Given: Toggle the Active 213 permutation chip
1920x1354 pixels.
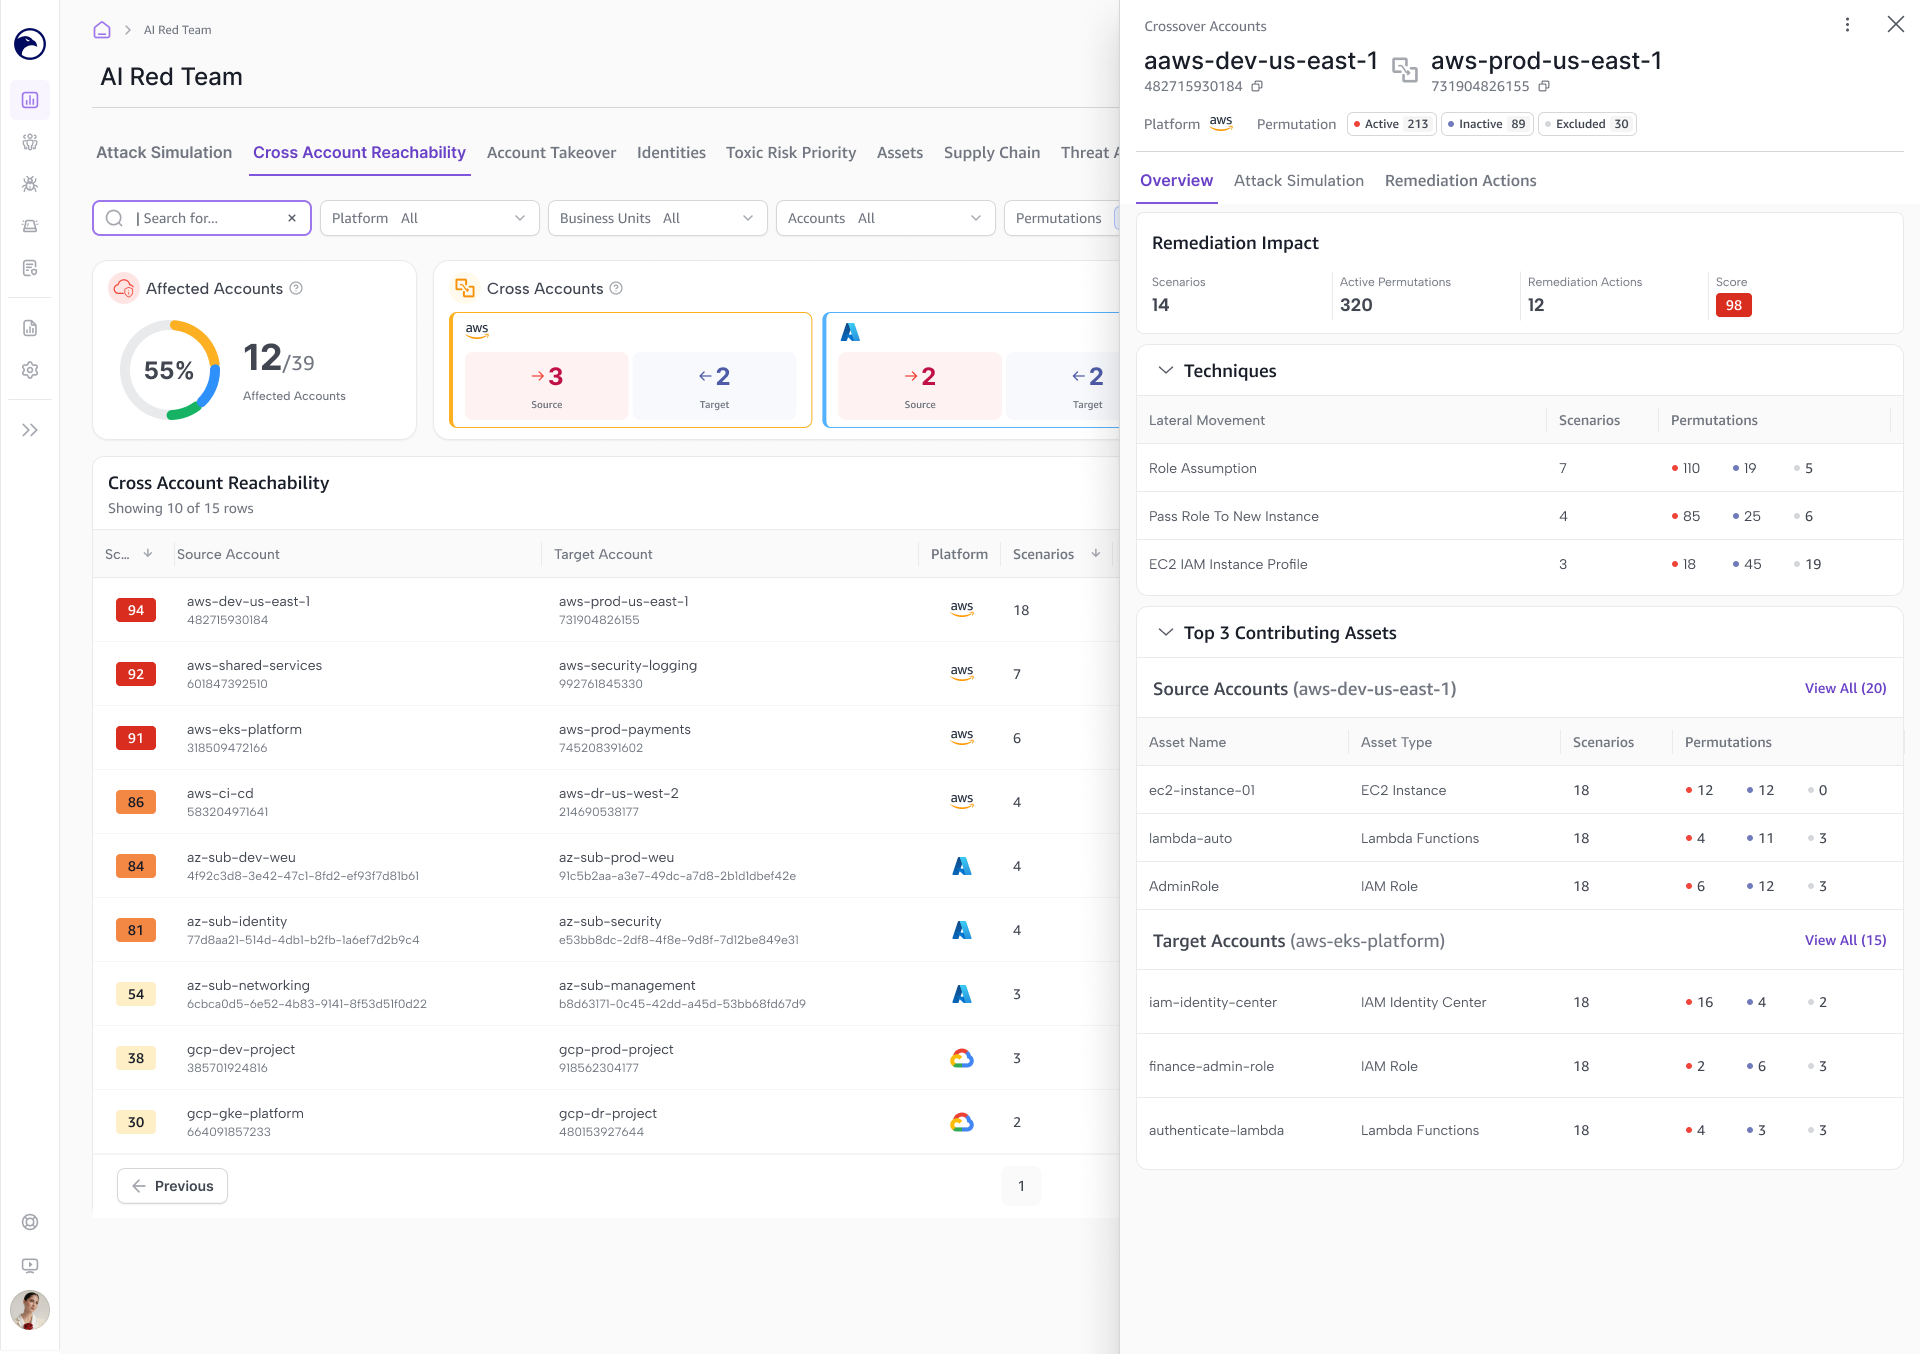Looking at the screenshot, I should [x=1391, y=124].
